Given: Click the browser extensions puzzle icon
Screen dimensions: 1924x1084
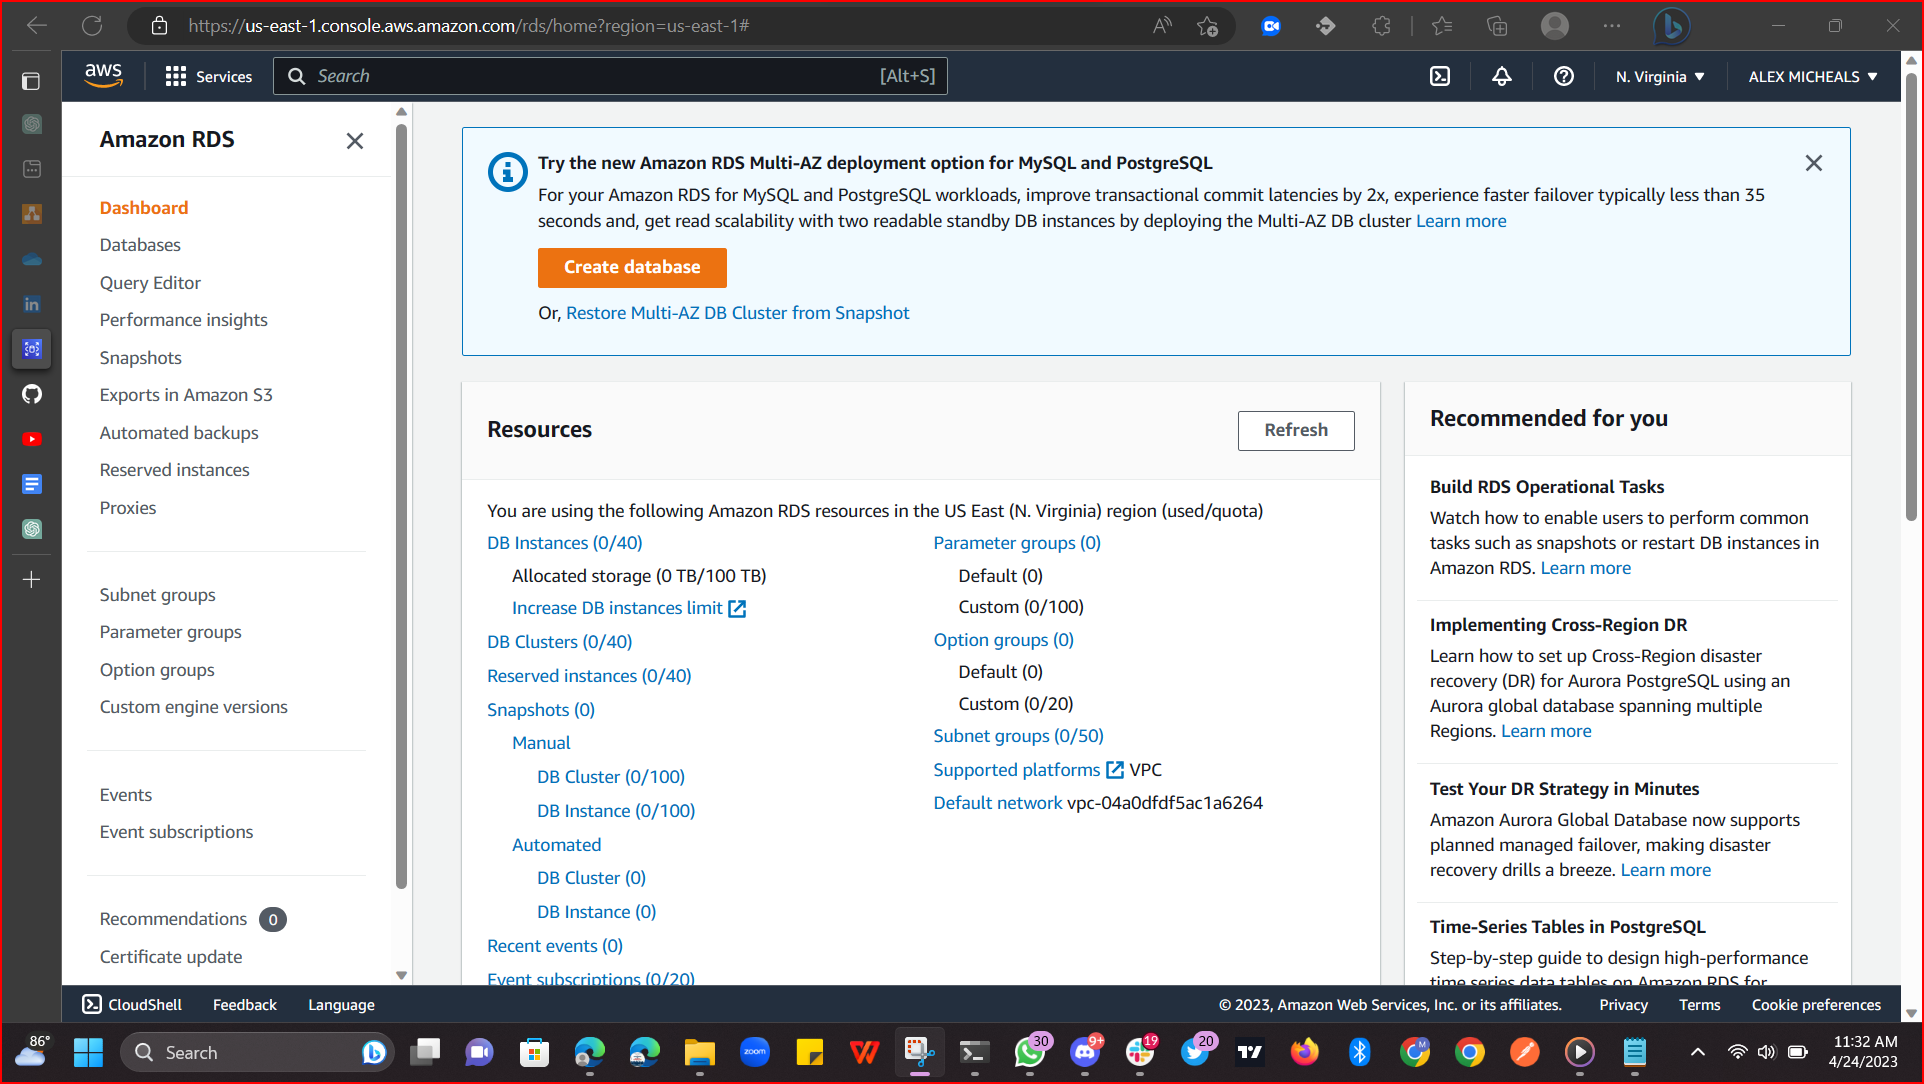Looking at the screenshot, I should click(x=1381, y=25).
